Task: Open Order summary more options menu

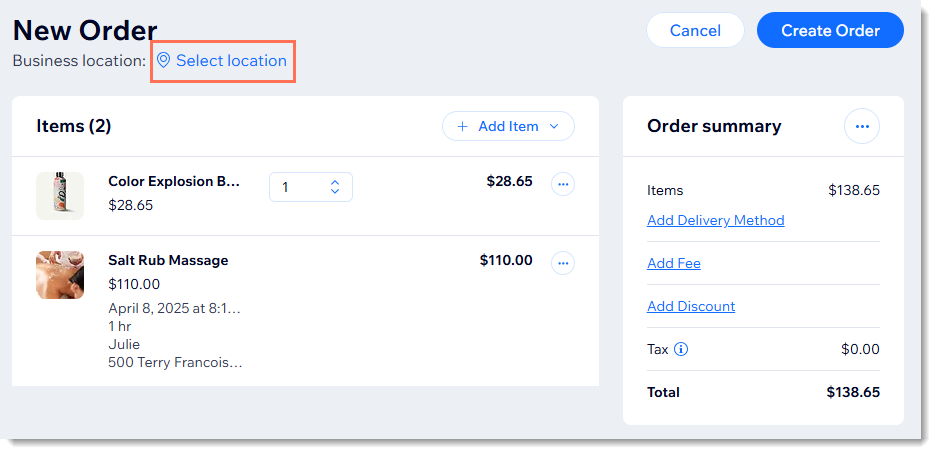Action: coord(861,126)
